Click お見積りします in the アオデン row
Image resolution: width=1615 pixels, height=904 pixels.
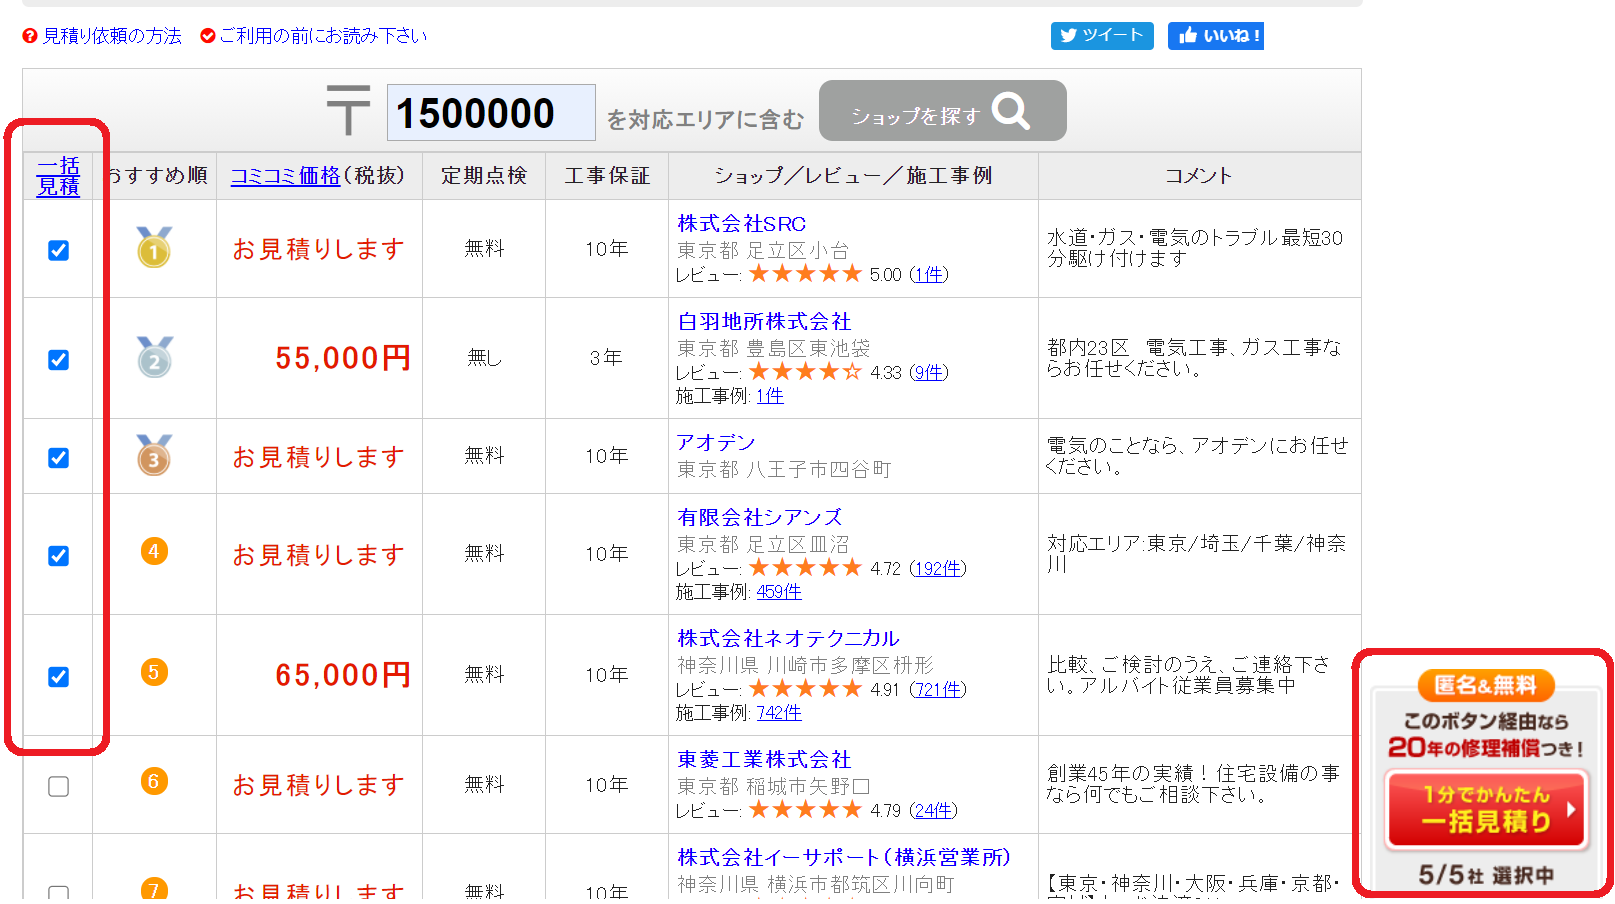coord(319,457)
